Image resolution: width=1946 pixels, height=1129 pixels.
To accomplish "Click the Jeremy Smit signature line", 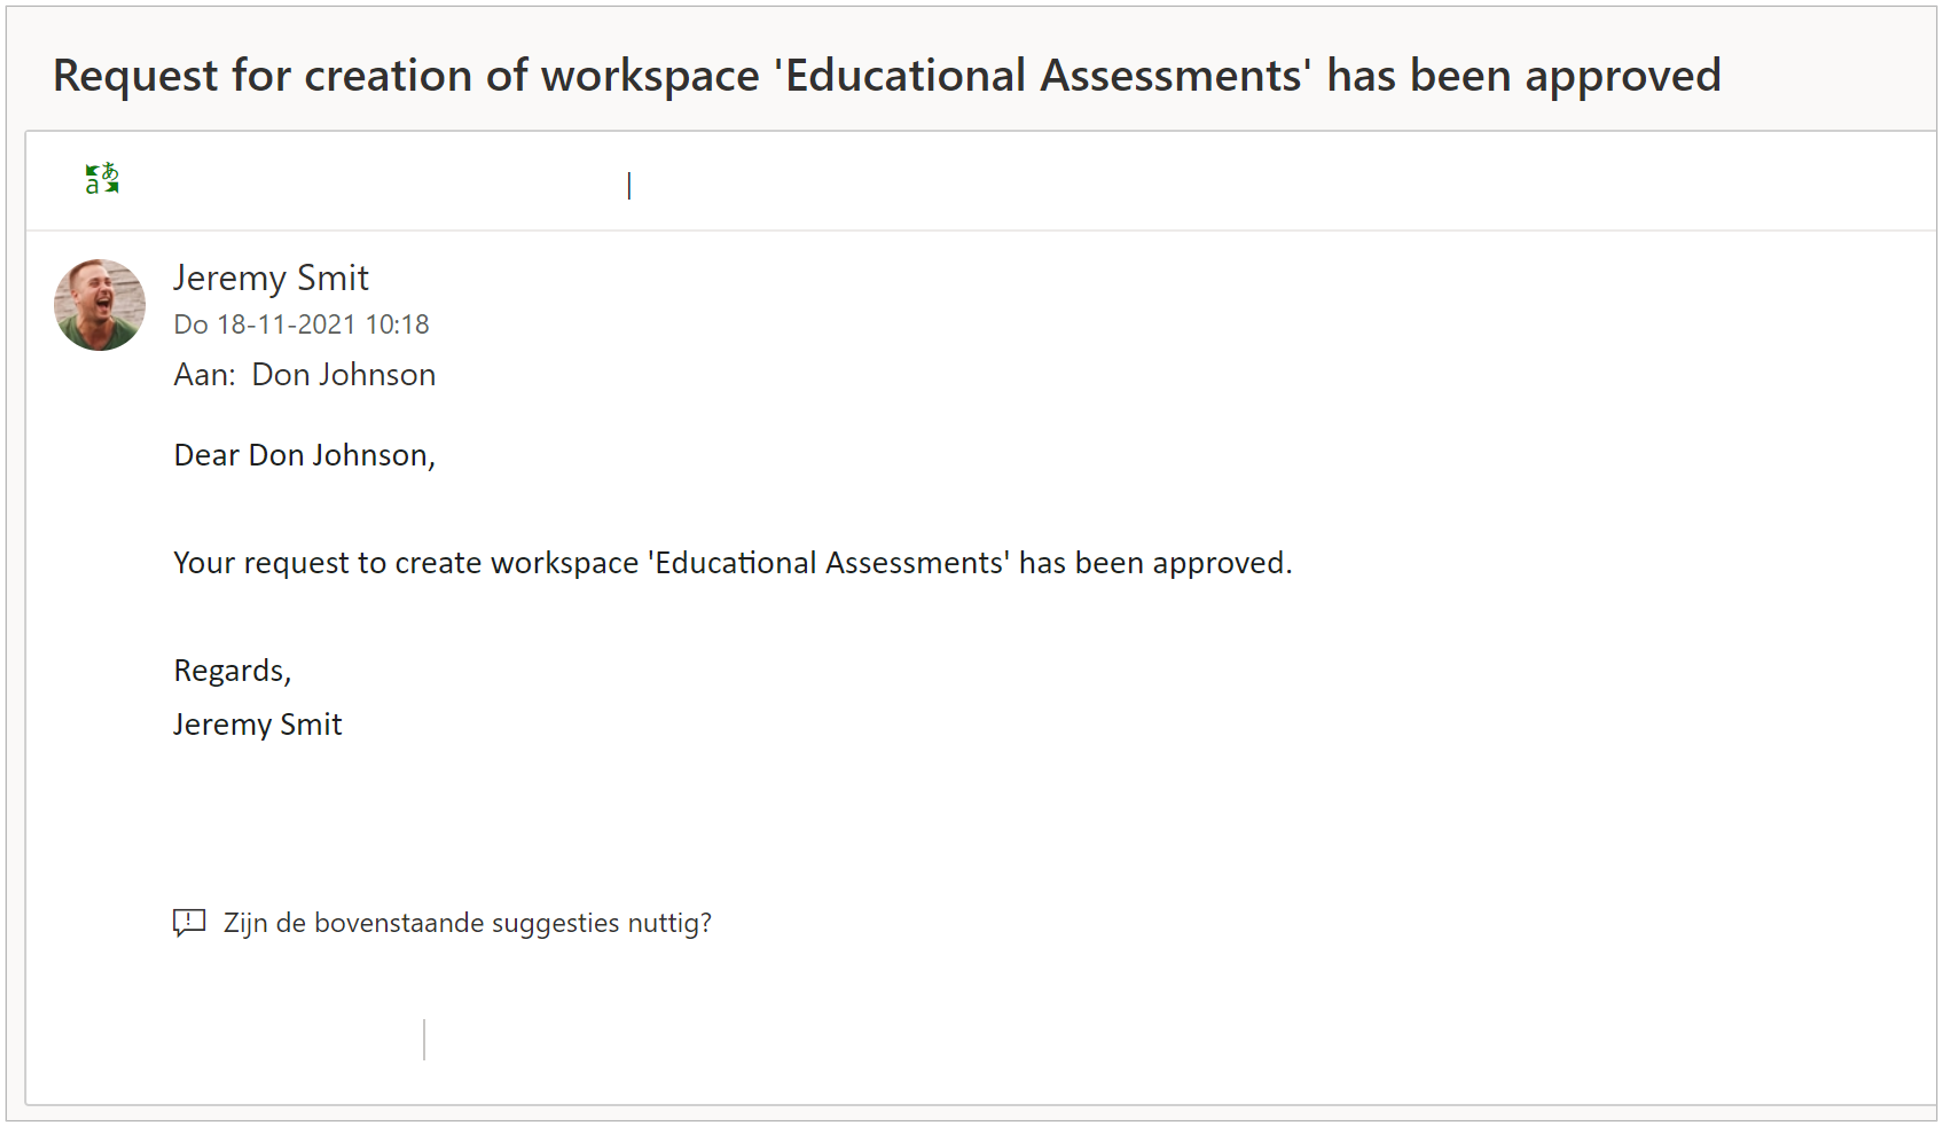I will pyautogui.click(x=258, y=724).
